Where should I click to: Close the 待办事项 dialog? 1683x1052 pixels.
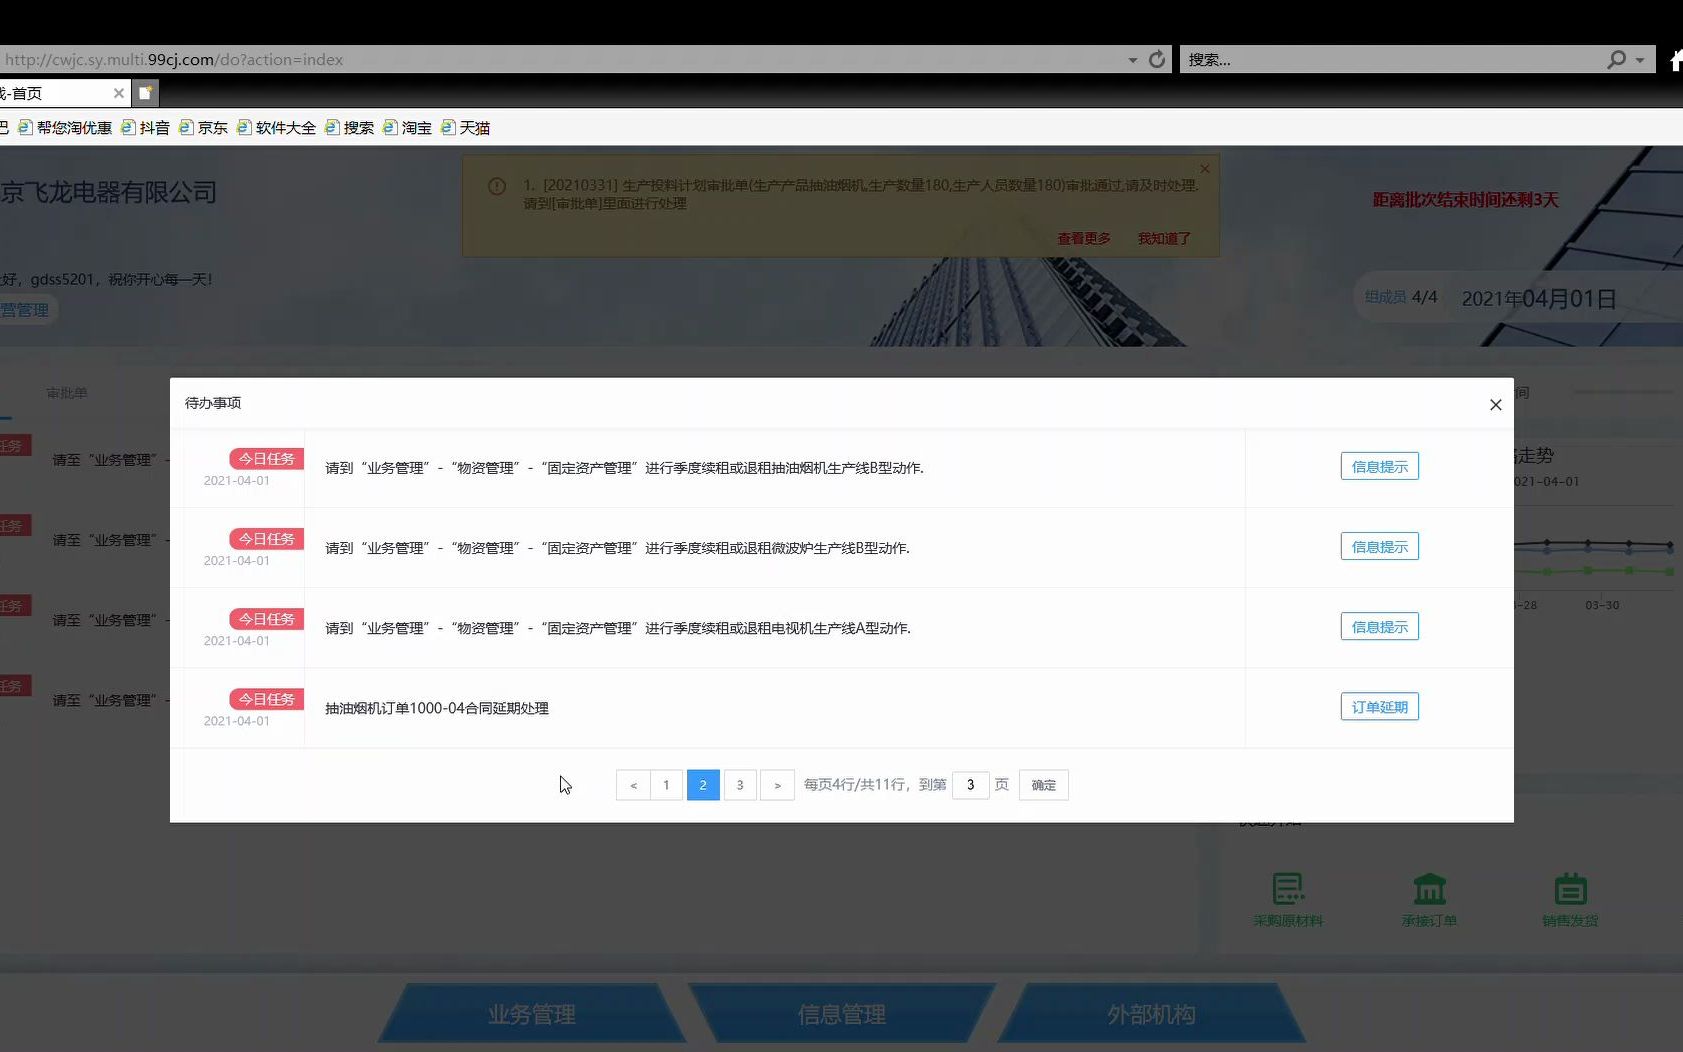click(1495, 404)
